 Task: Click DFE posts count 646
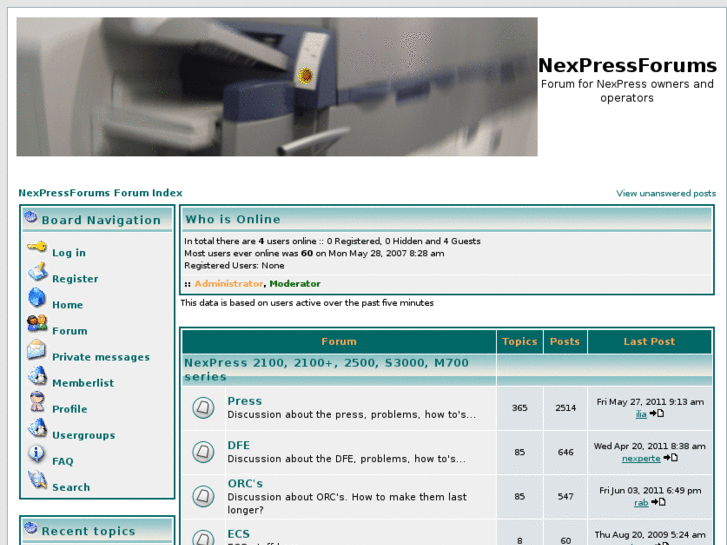(565, 452)
